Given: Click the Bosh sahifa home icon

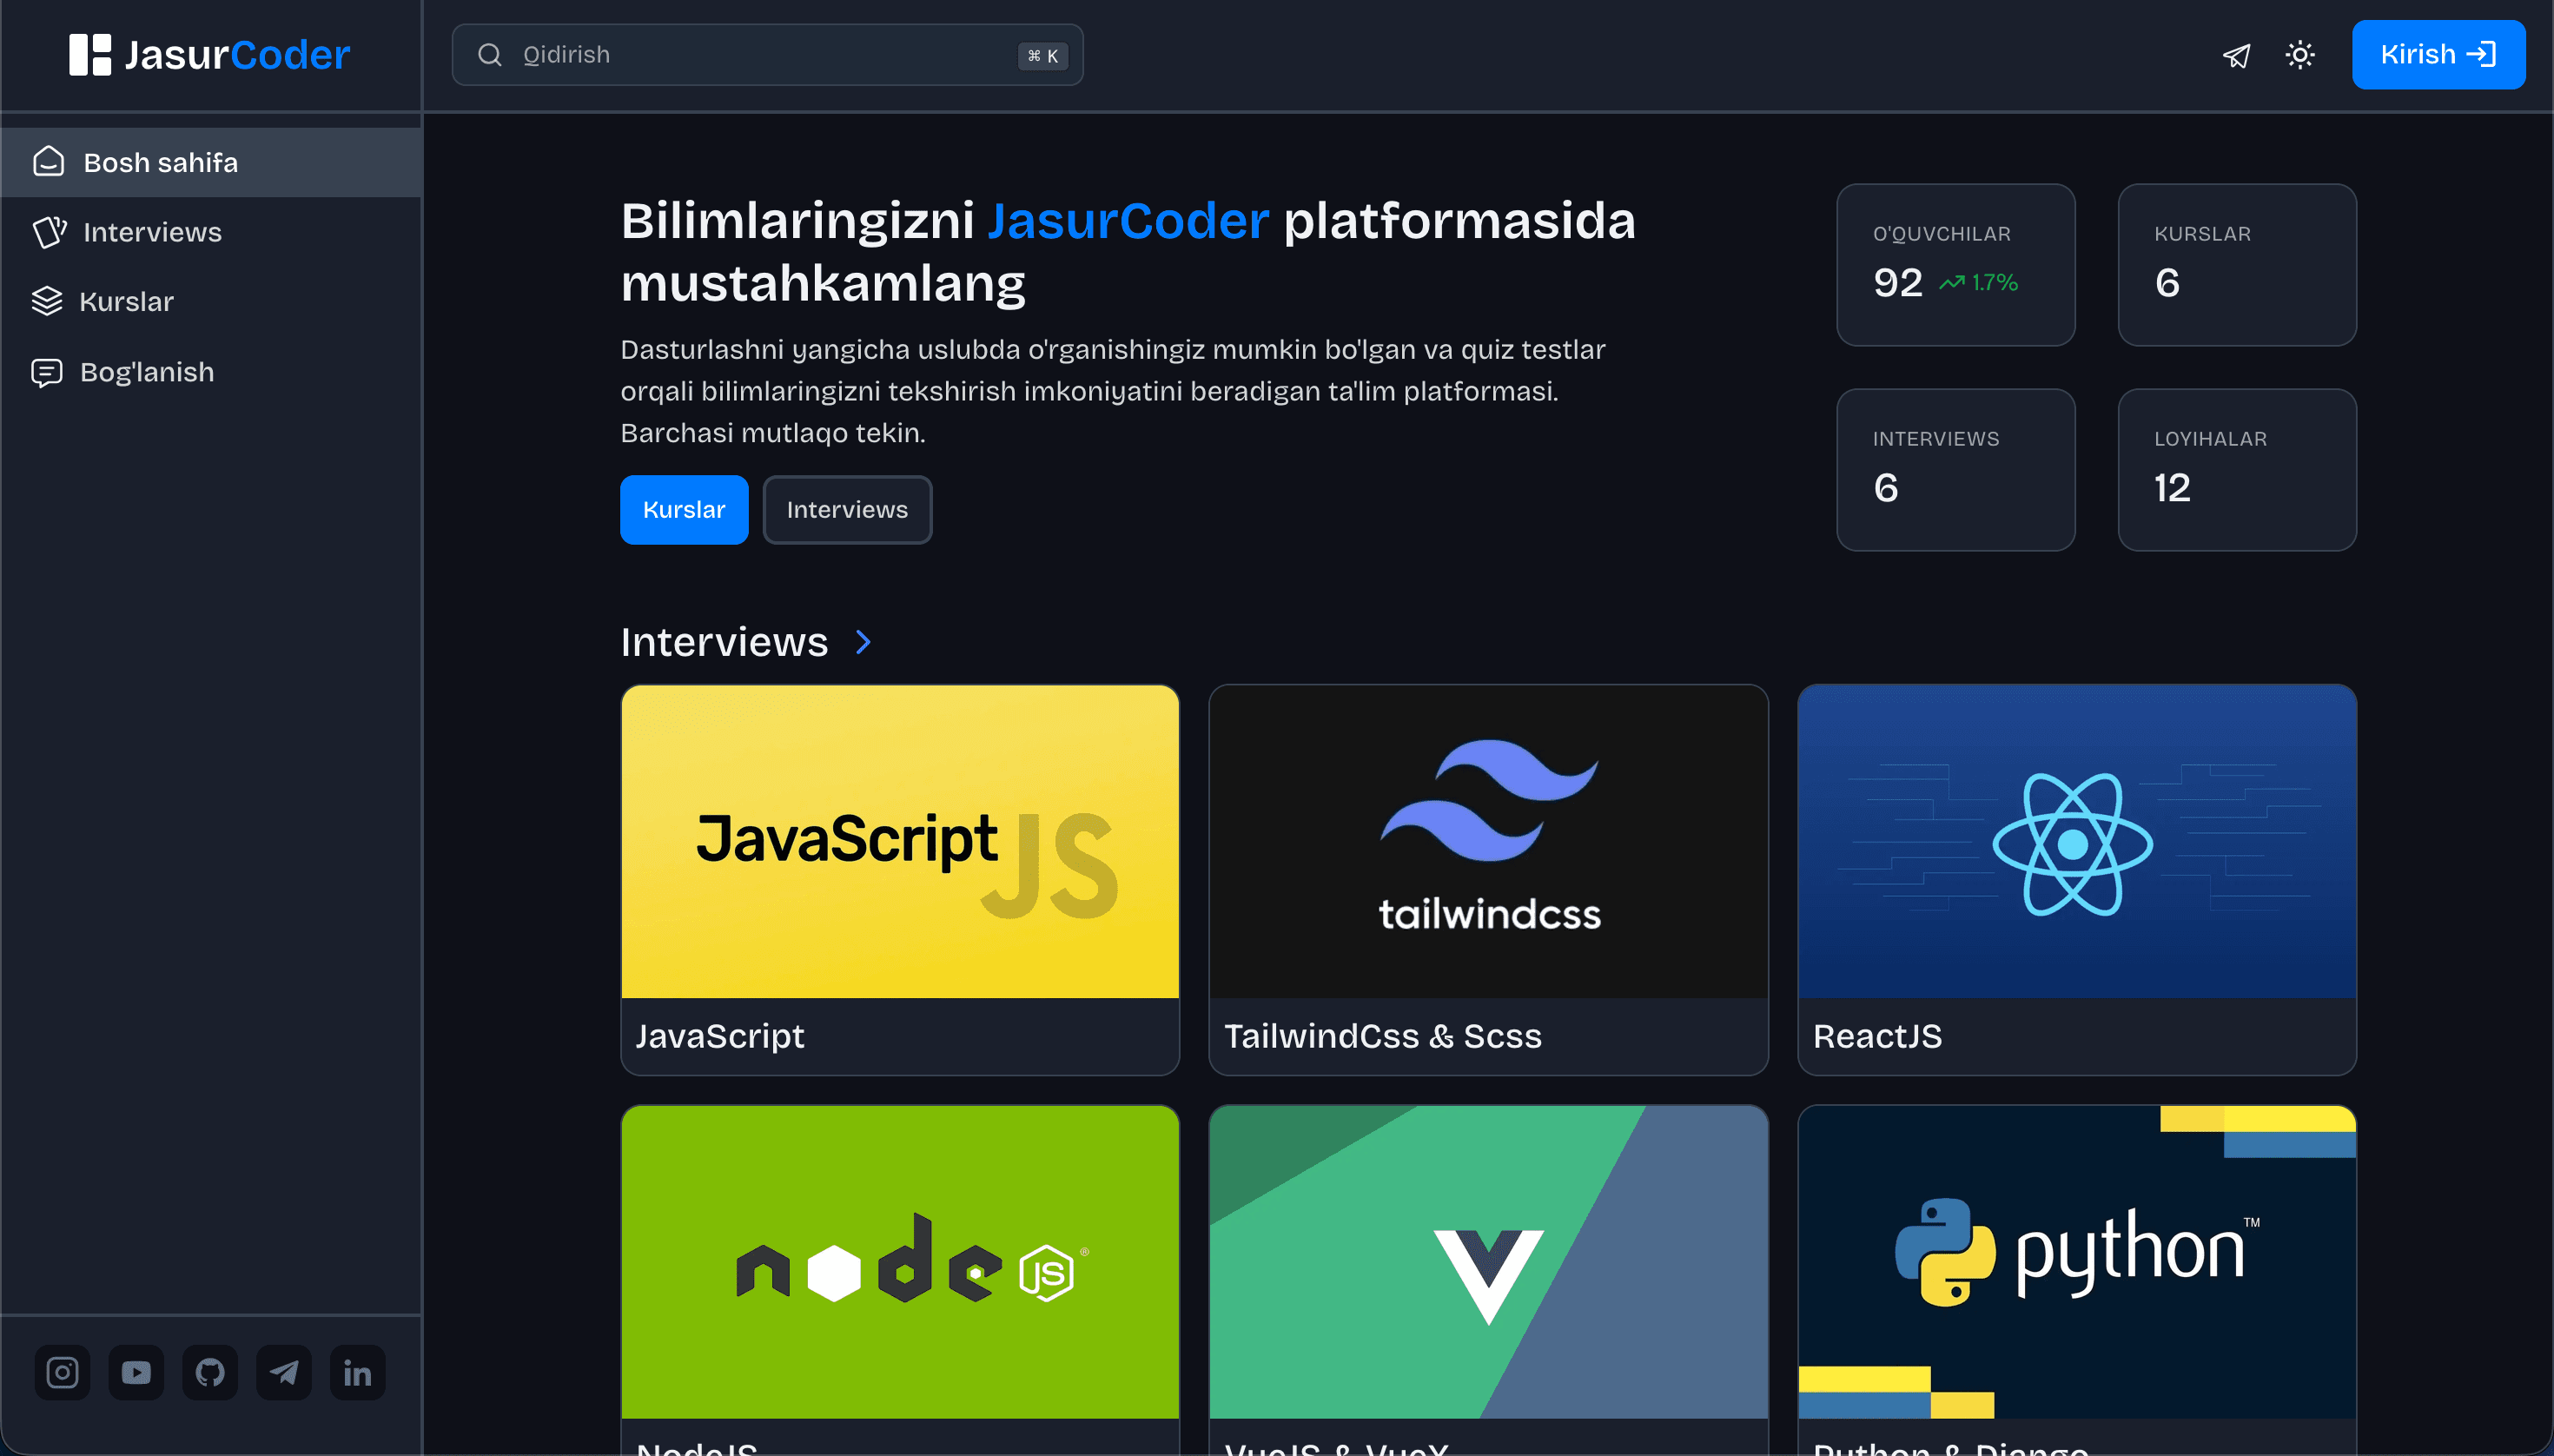Looking at the screenshot, I should click(x=49, y=162).
